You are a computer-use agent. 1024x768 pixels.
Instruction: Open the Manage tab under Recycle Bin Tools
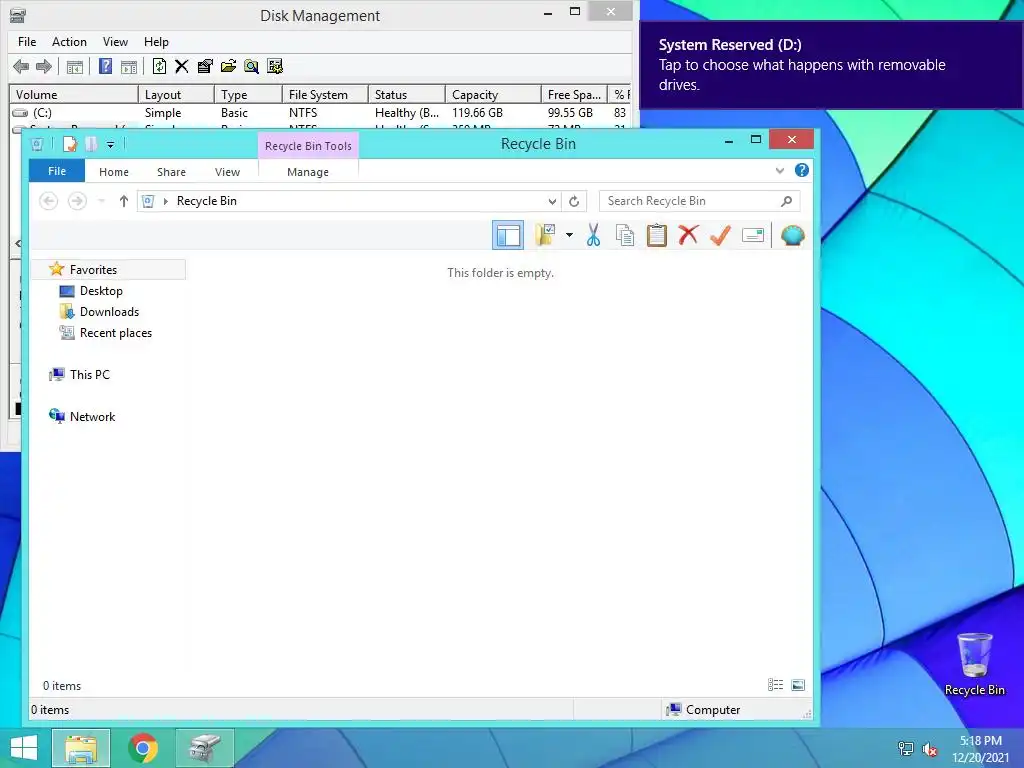click(308, 172)
